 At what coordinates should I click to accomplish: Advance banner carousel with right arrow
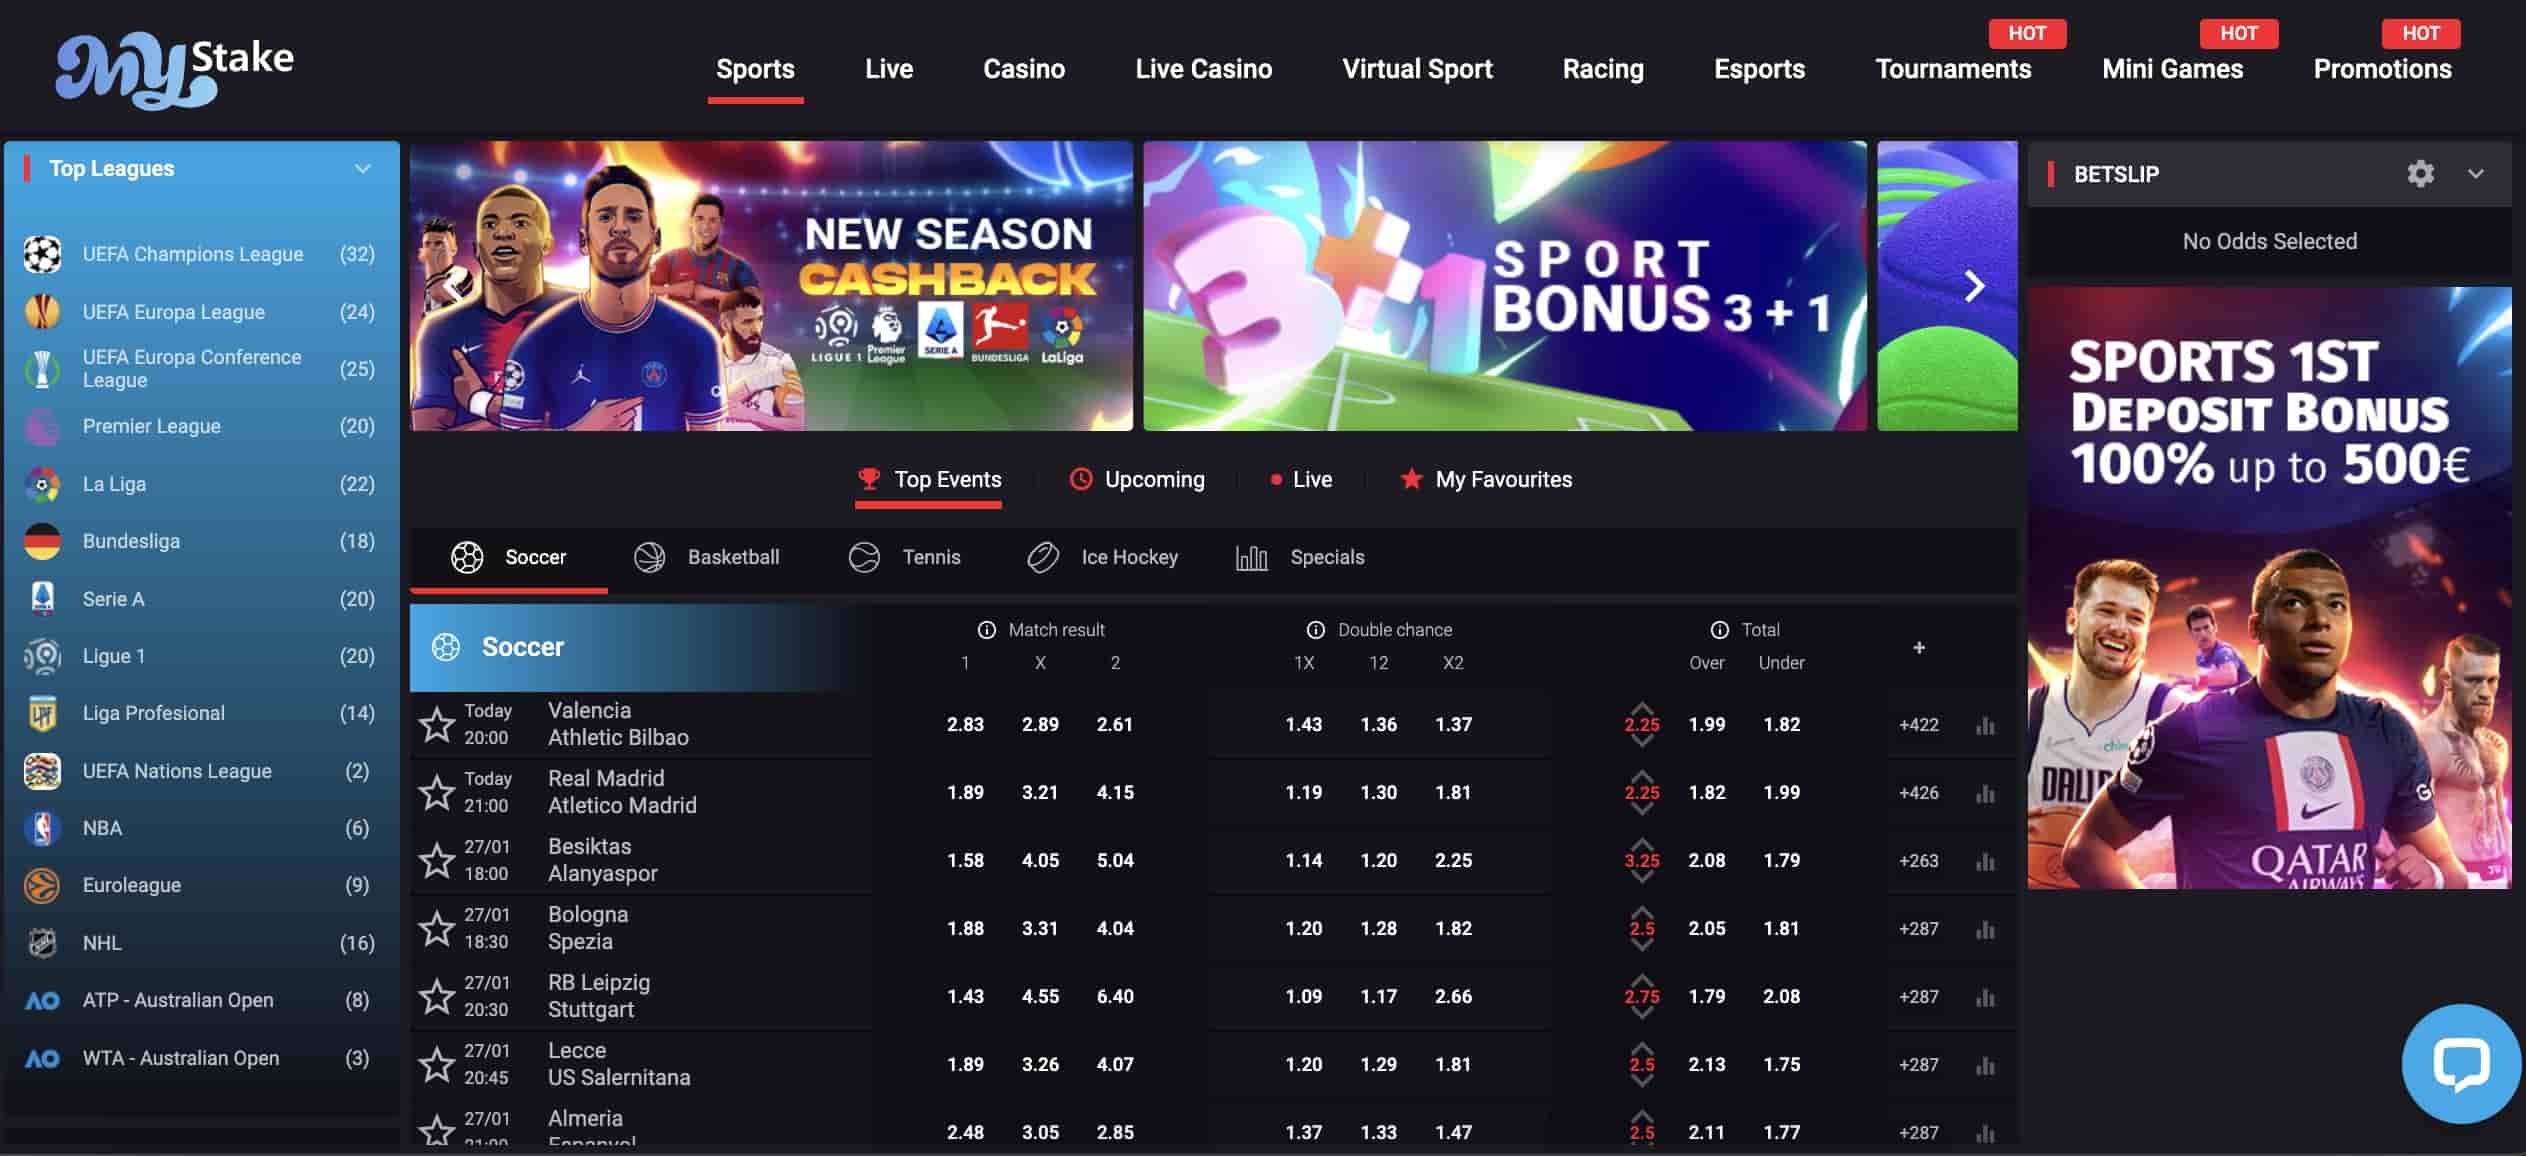1973,287
